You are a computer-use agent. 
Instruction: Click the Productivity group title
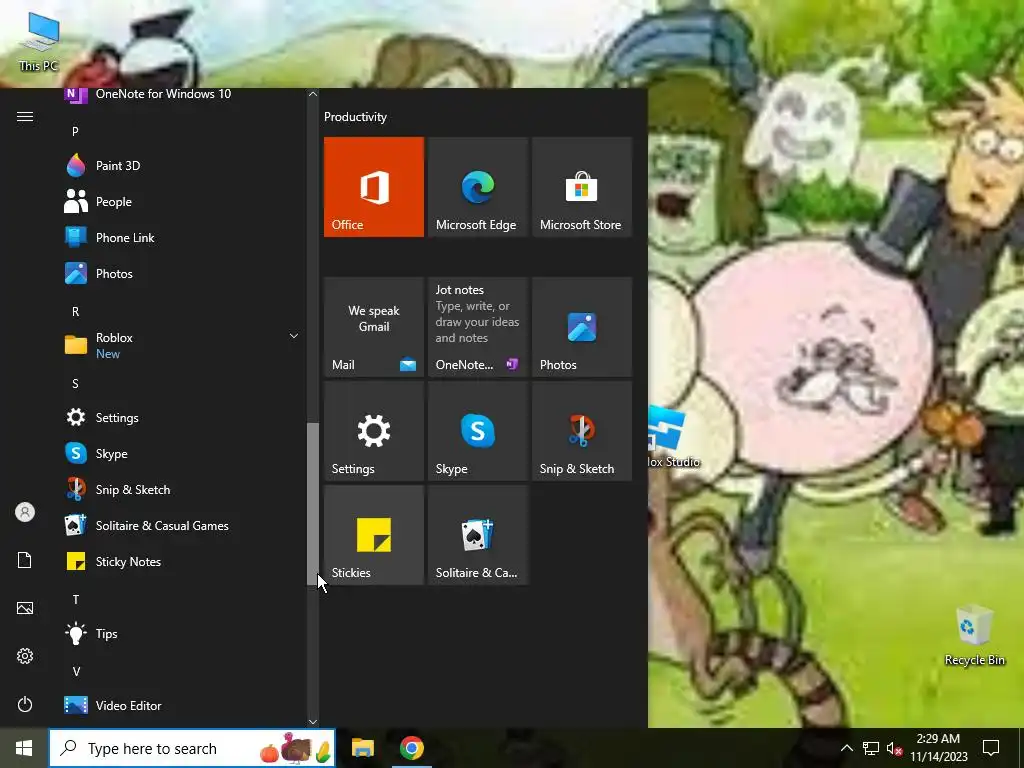(355, 117)
